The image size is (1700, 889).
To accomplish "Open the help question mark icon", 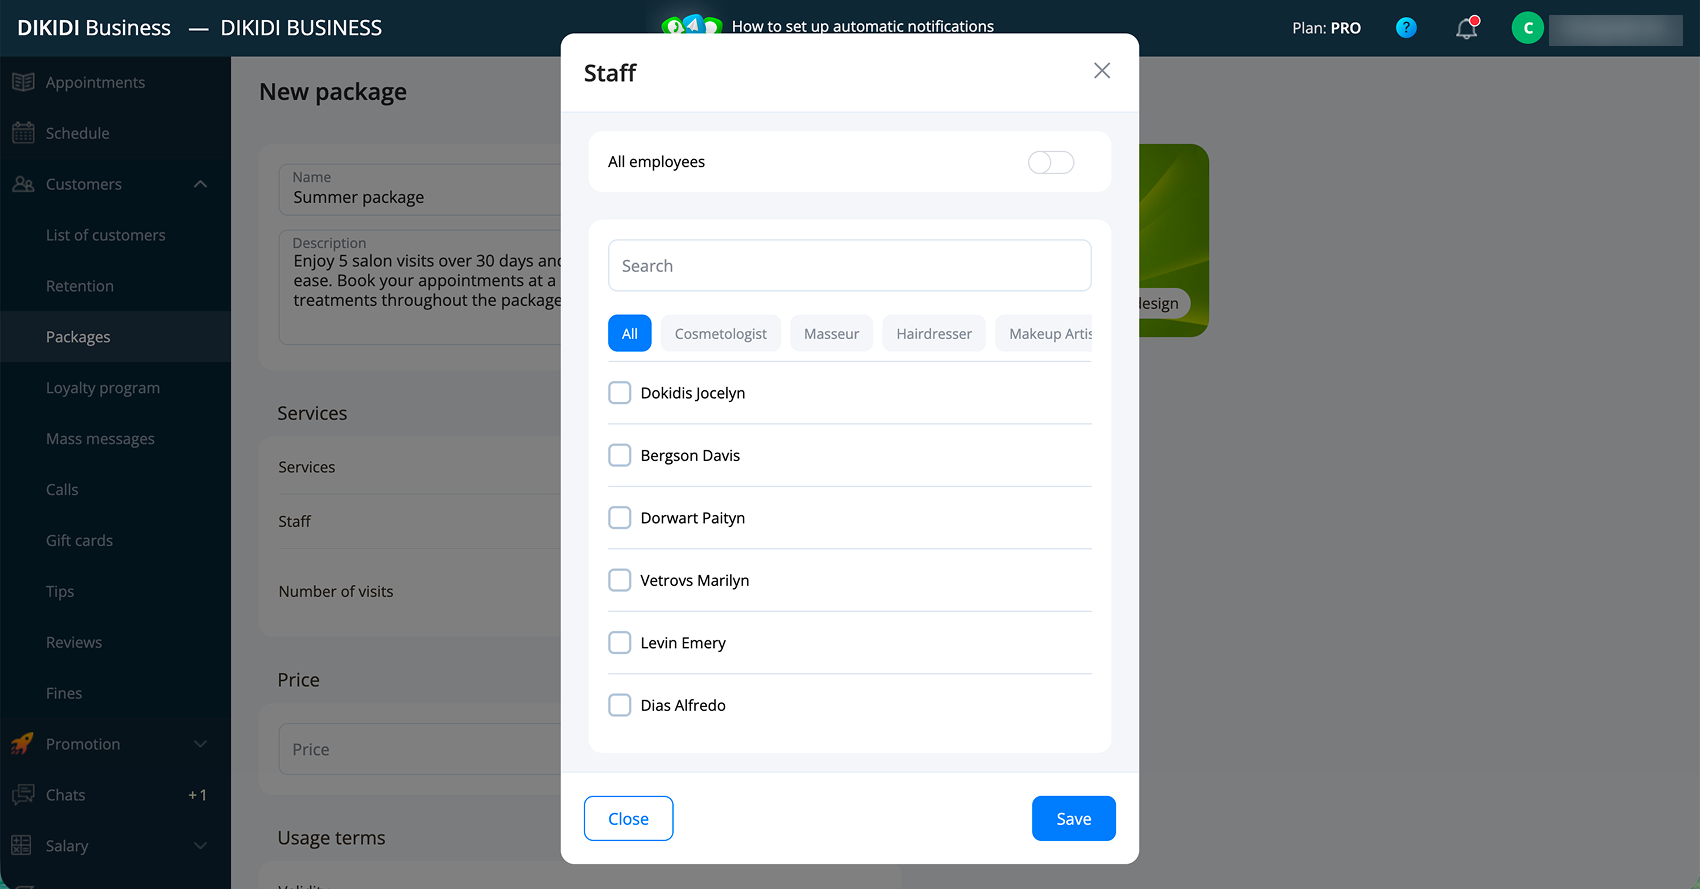I will (x=1406, y=28).
